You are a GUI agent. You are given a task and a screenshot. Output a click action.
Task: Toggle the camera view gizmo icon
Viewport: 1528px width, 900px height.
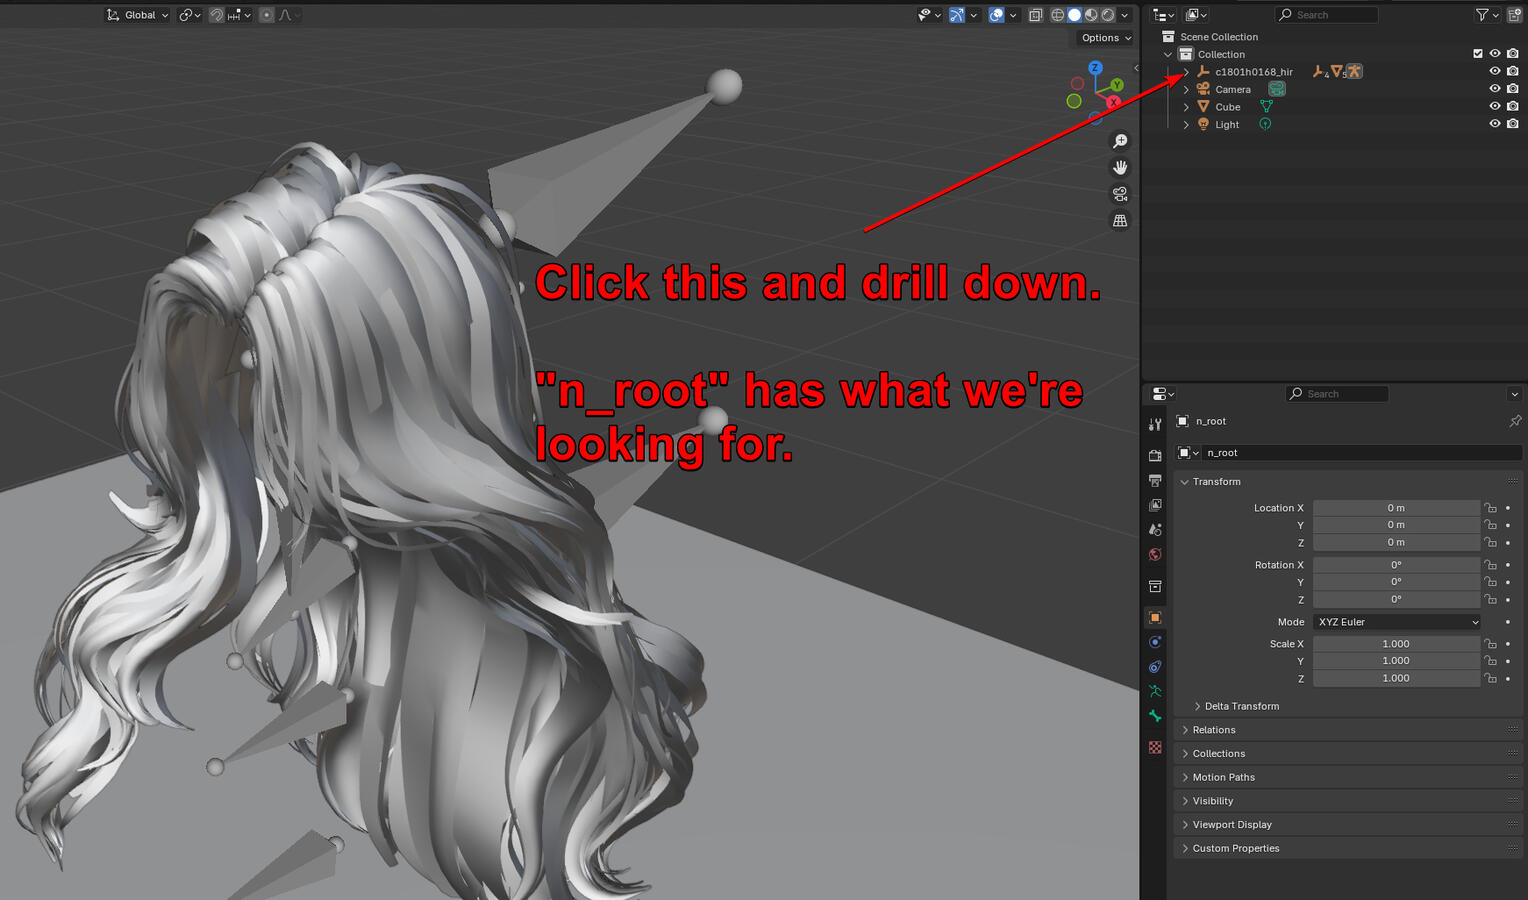tap(1120, 194)
